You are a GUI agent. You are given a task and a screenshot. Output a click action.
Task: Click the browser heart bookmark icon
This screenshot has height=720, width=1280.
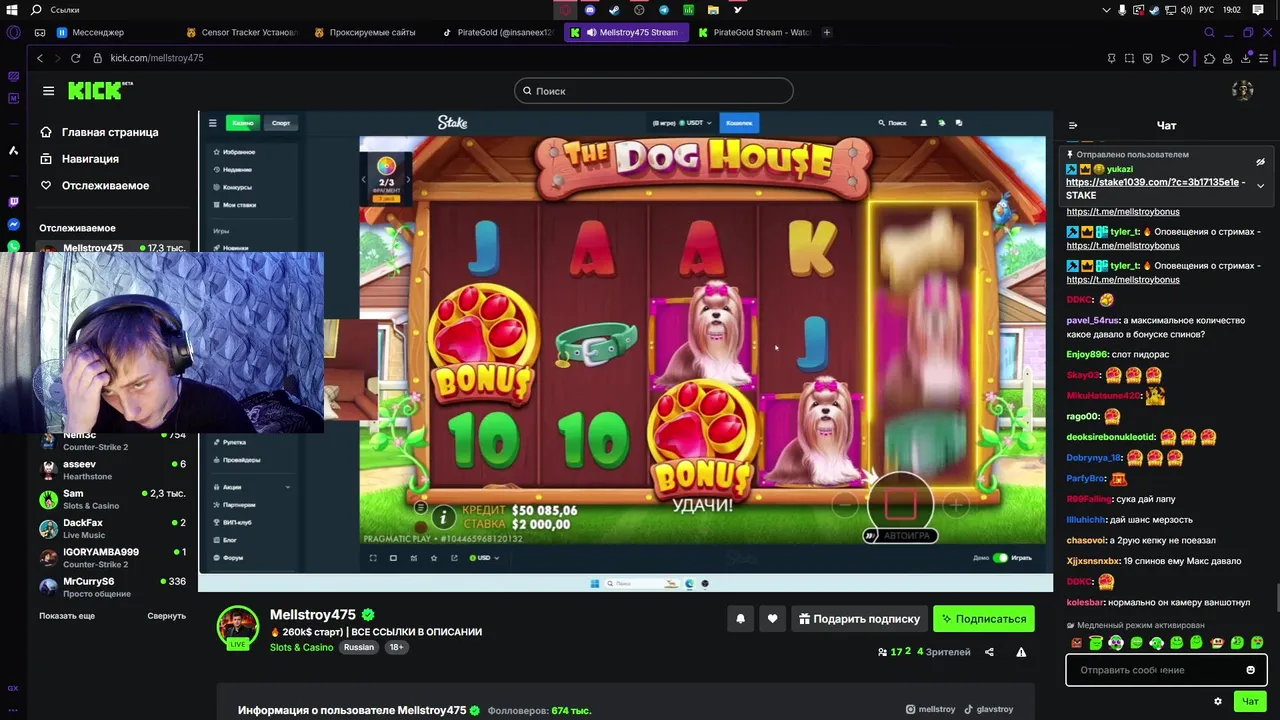click(1184, 58)
